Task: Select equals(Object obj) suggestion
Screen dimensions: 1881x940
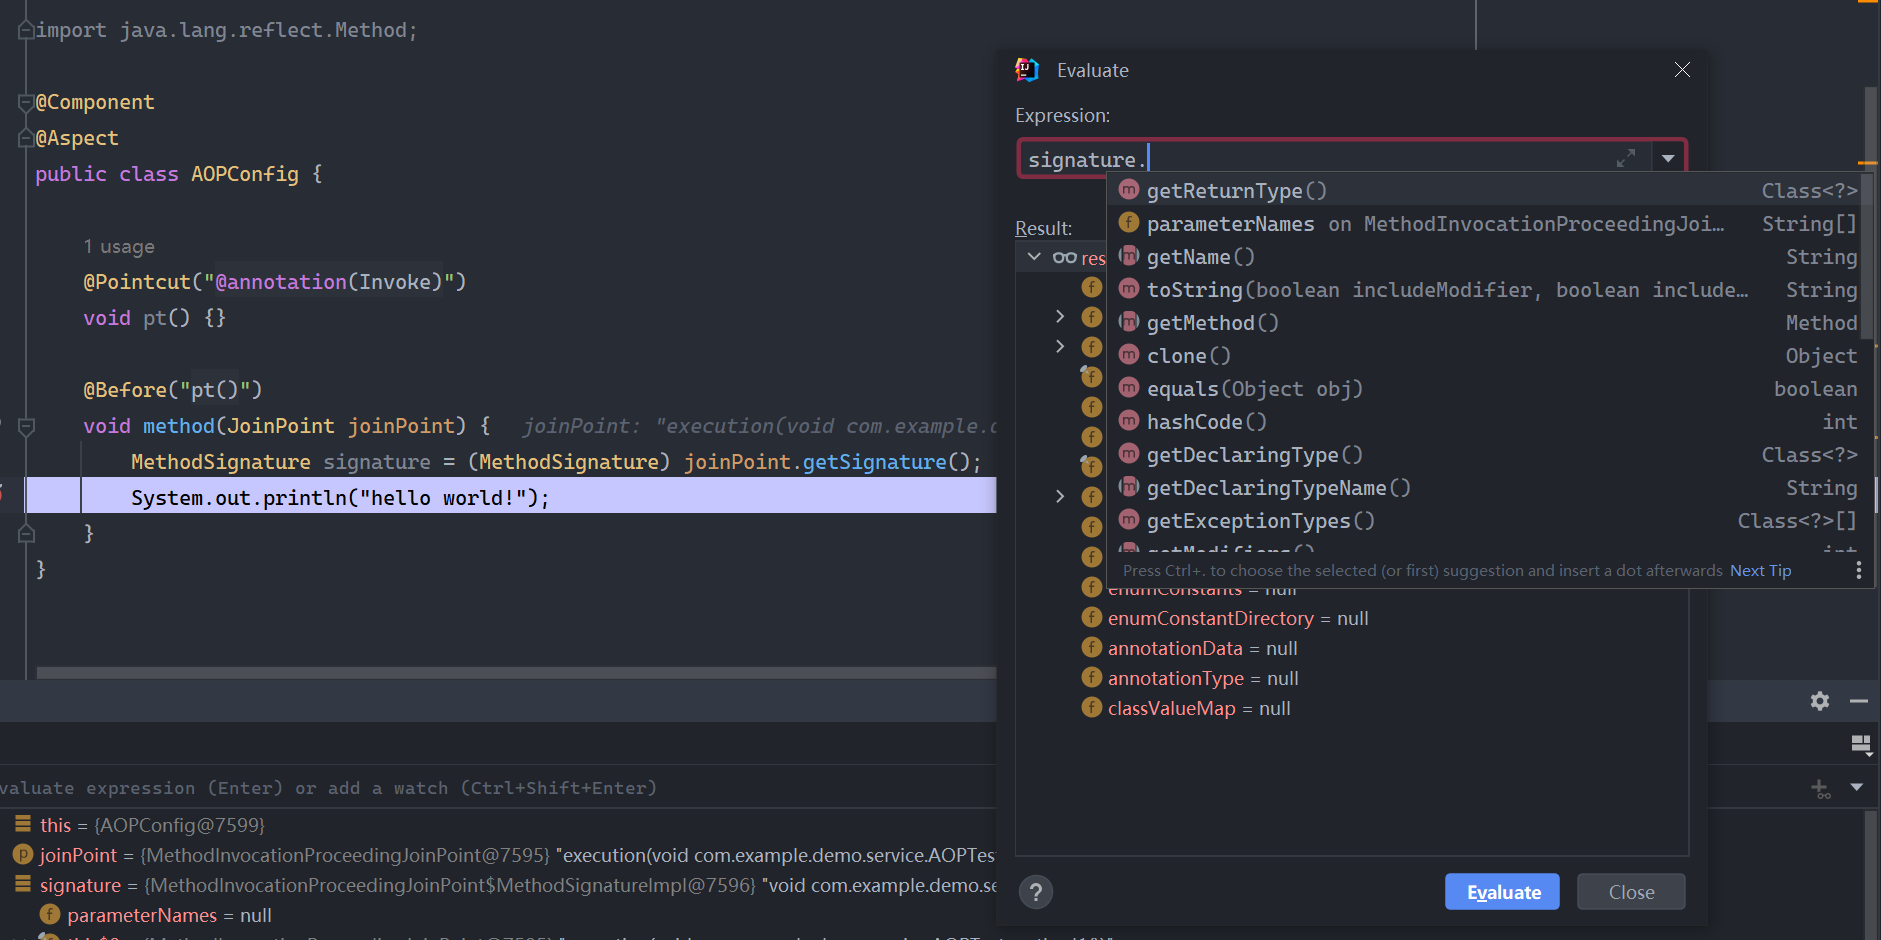Action: pos(1489,388)
